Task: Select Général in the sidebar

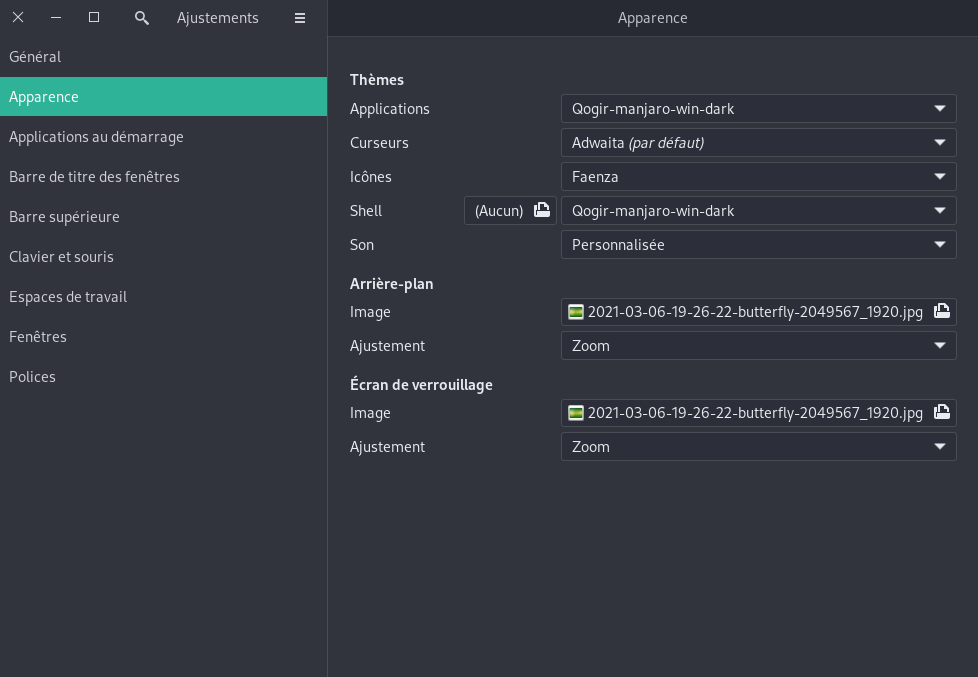Action: pyautogui.click(x=163, y=57)
